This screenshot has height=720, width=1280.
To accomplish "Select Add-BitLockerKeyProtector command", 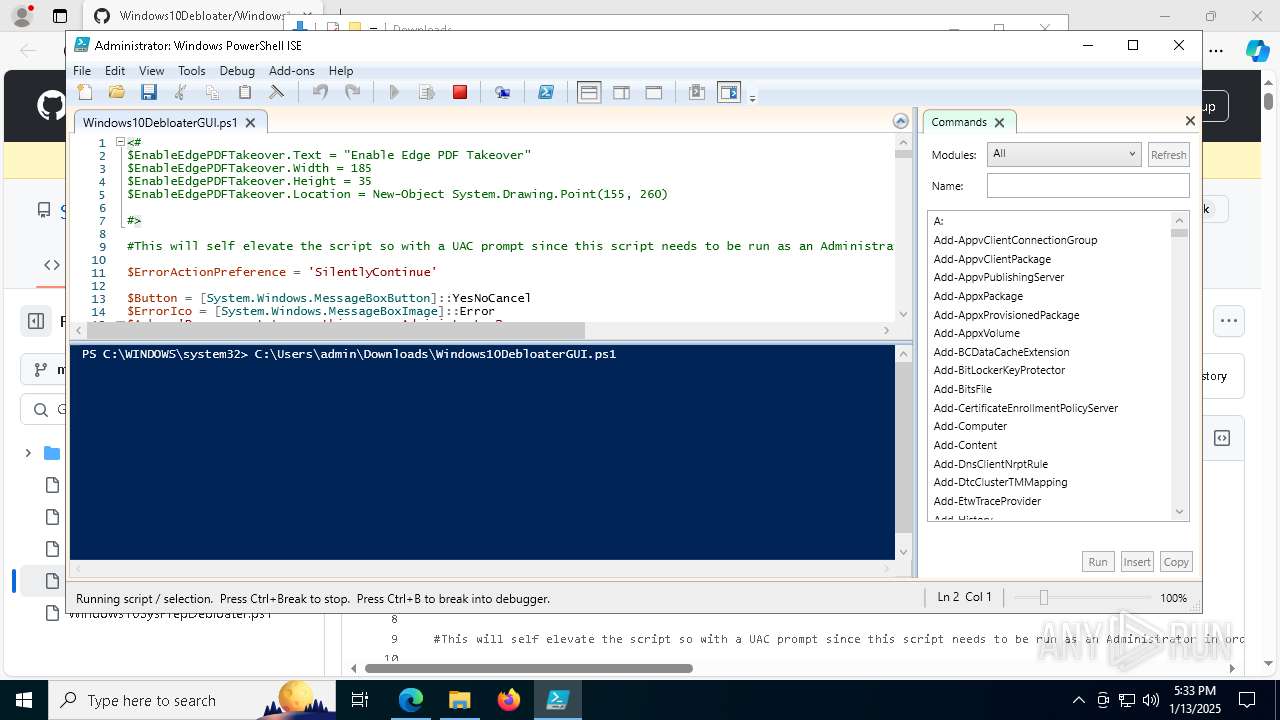I will click(999, 370).
